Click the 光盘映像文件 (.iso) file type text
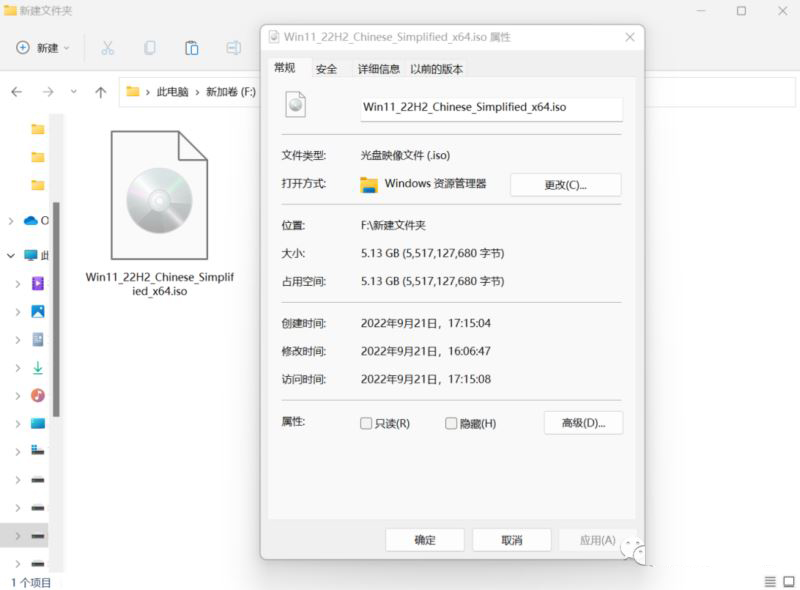This screenshot has height=590, width=800. tap(406, 155)
